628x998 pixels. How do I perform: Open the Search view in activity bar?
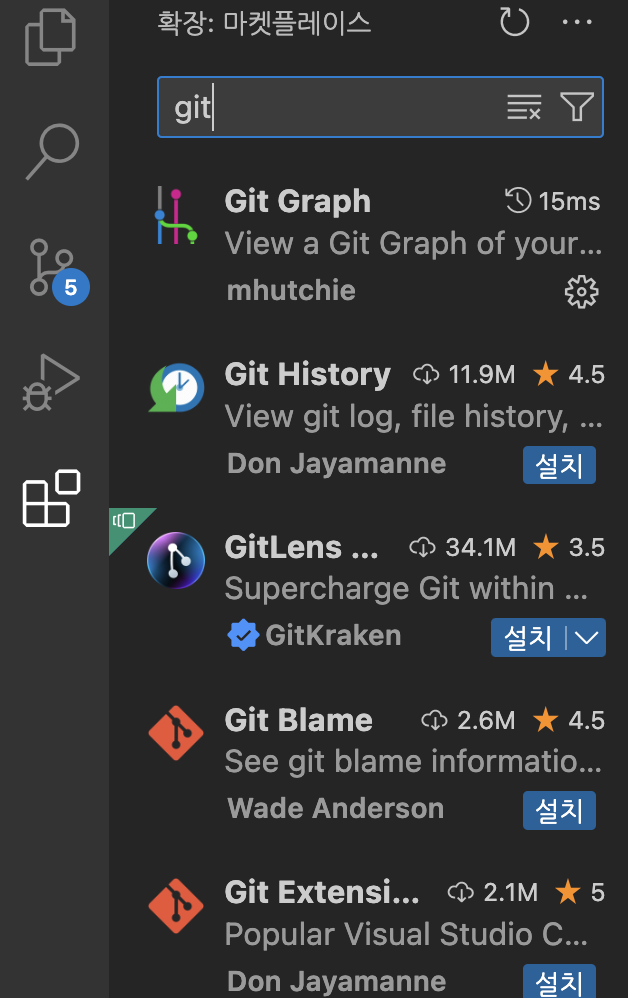53,151
